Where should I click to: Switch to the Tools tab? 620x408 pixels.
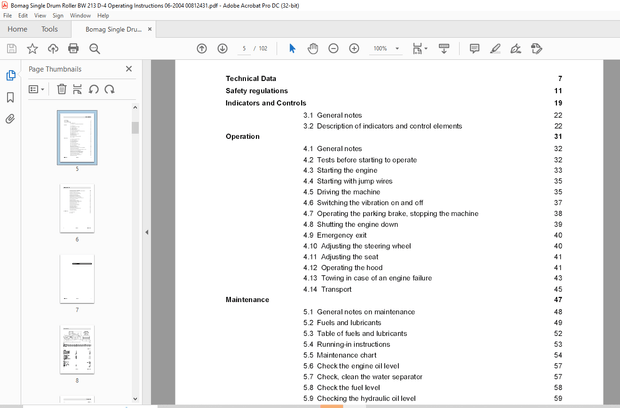pos(49,29)
